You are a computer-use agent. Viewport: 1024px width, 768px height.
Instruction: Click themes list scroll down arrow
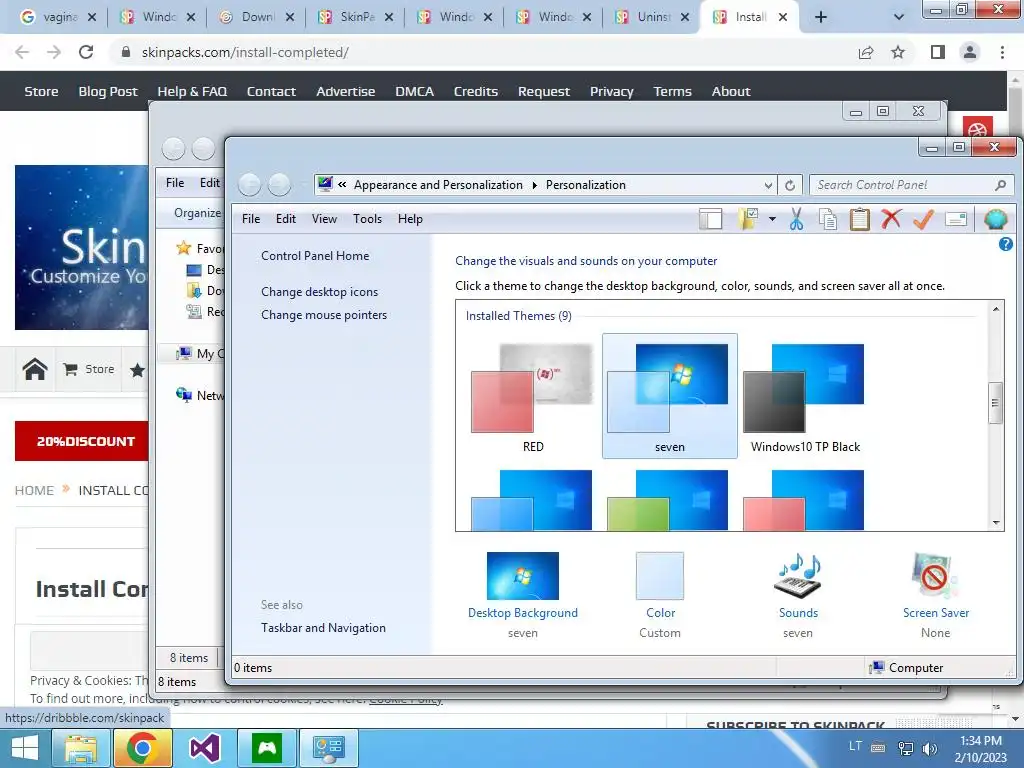point(995,522)
